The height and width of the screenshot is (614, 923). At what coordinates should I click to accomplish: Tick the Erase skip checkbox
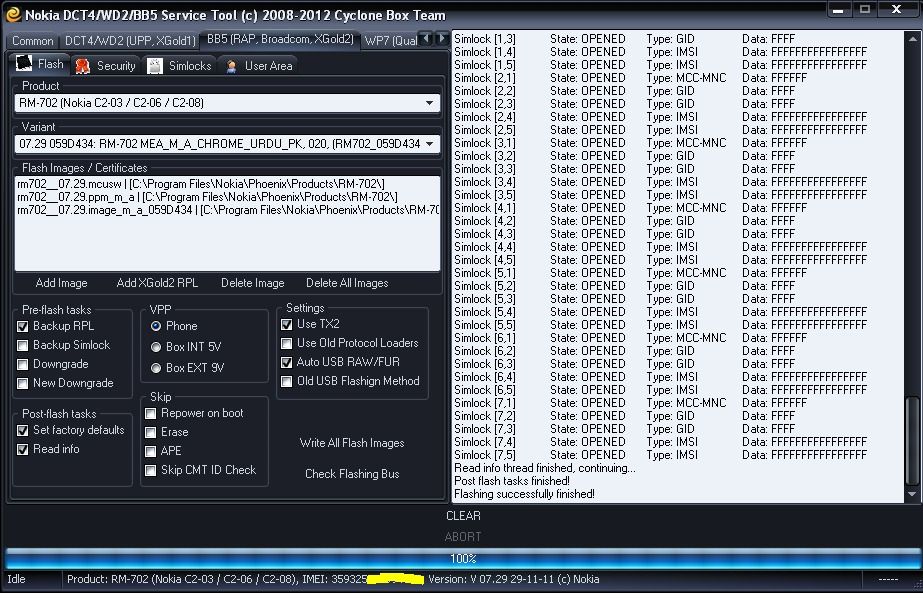(151, 432)
